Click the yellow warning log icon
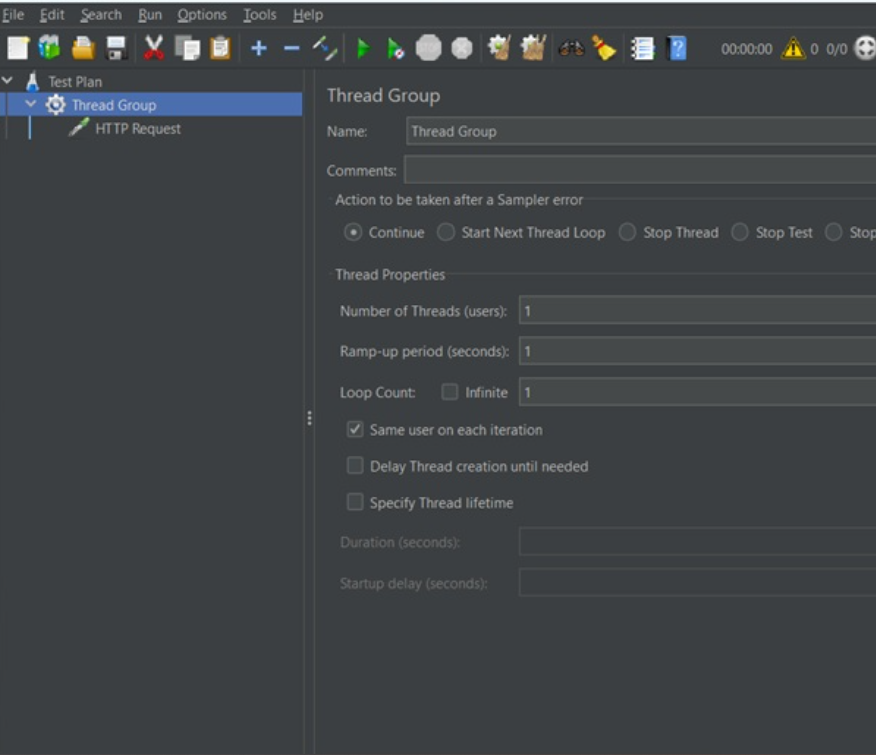The height and width of the screenshot is (755, 876). [793, 48]
